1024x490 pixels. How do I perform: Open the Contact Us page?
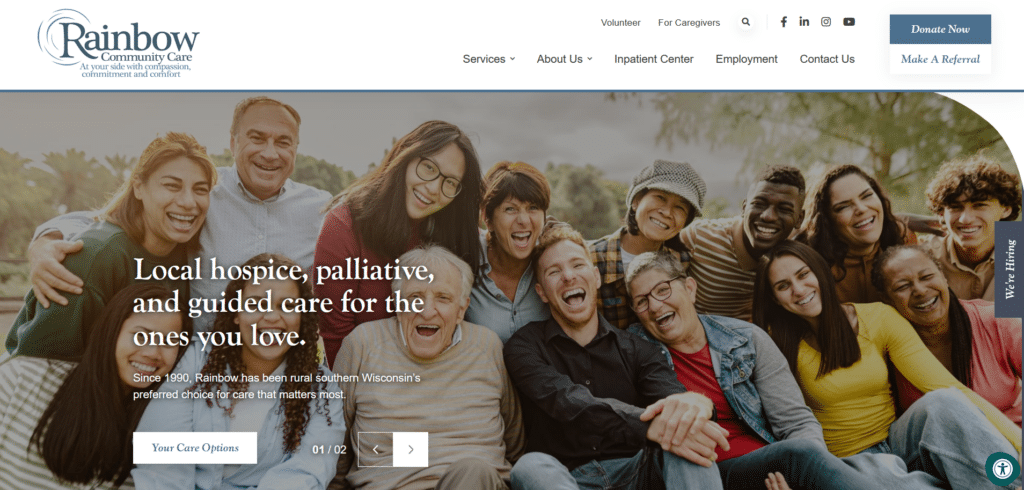click(827, 59)
